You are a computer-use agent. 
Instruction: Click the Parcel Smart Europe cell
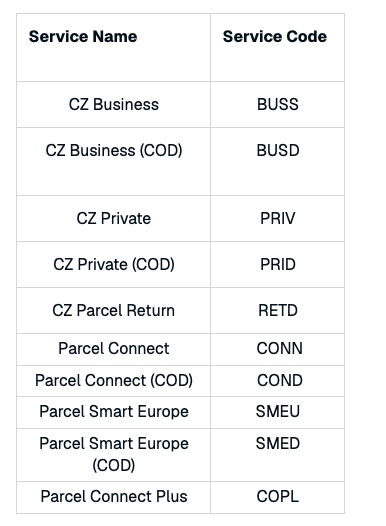[x=114, y=412]
